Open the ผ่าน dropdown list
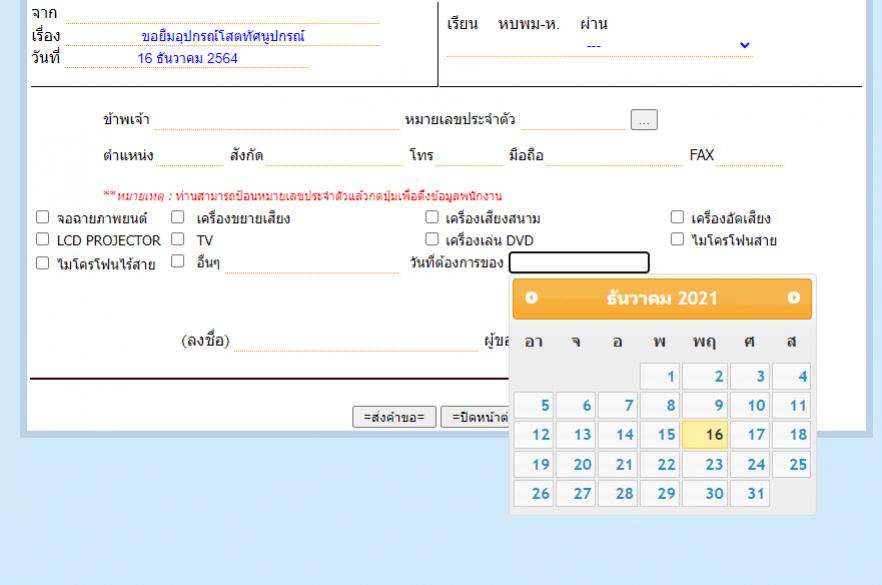Screen dimensions: 882x585 pyautogui.click(x=600, y=46)
